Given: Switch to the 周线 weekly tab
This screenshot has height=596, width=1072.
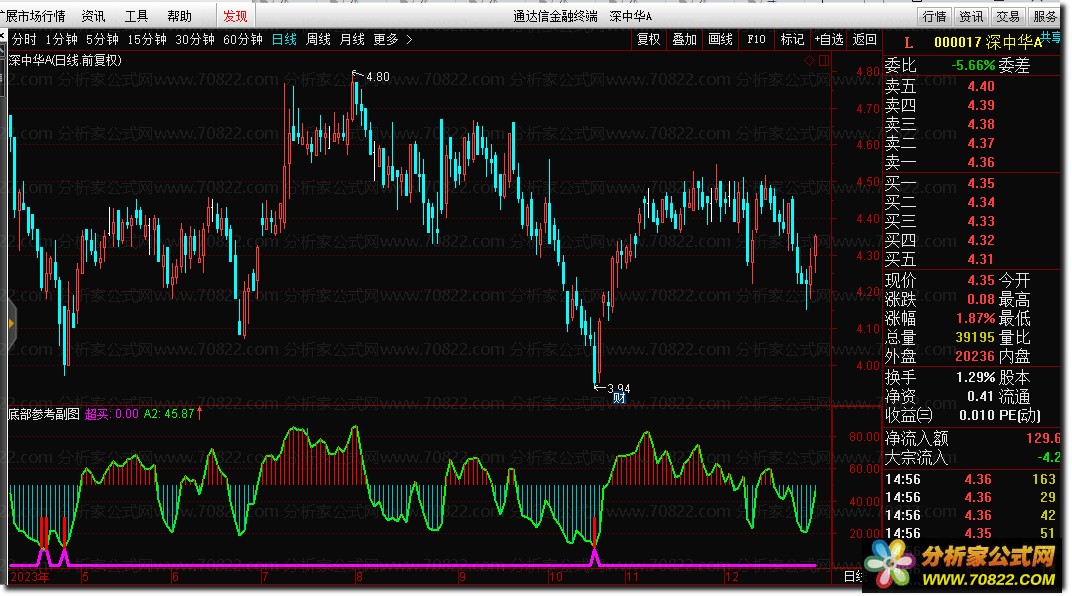Looking at the screenshot, I should coord(319,40).
